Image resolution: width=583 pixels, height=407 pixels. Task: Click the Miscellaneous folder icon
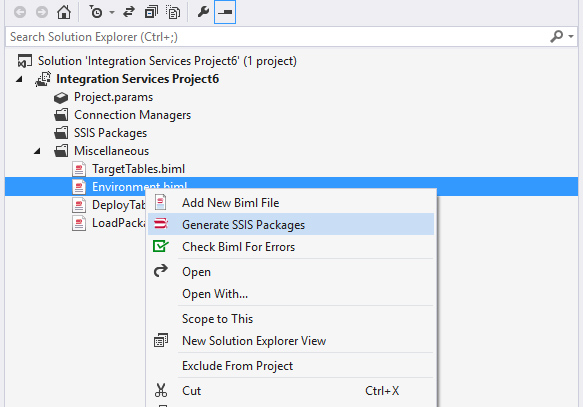(x=61, y=151)
